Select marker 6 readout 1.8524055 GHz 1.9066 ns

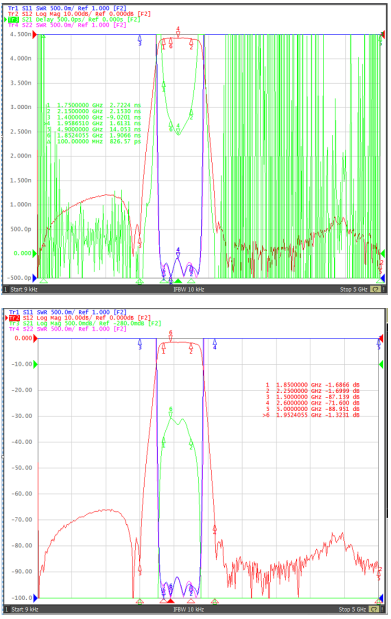point(94,135)
